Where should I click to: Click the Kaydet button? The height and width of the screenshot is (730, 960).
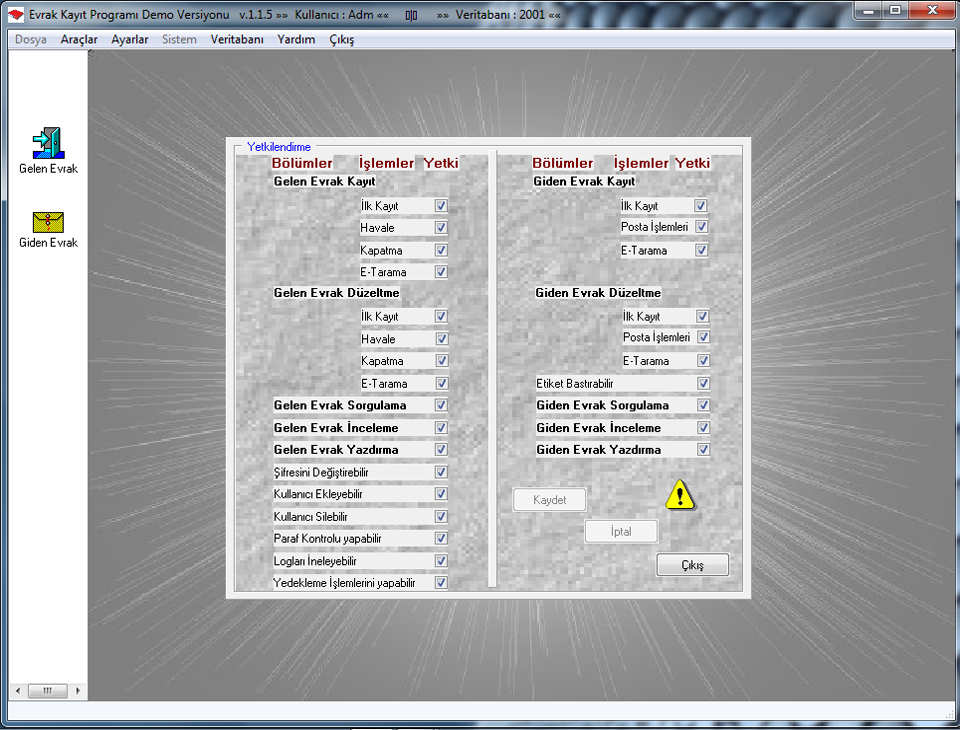pos(549,500)
